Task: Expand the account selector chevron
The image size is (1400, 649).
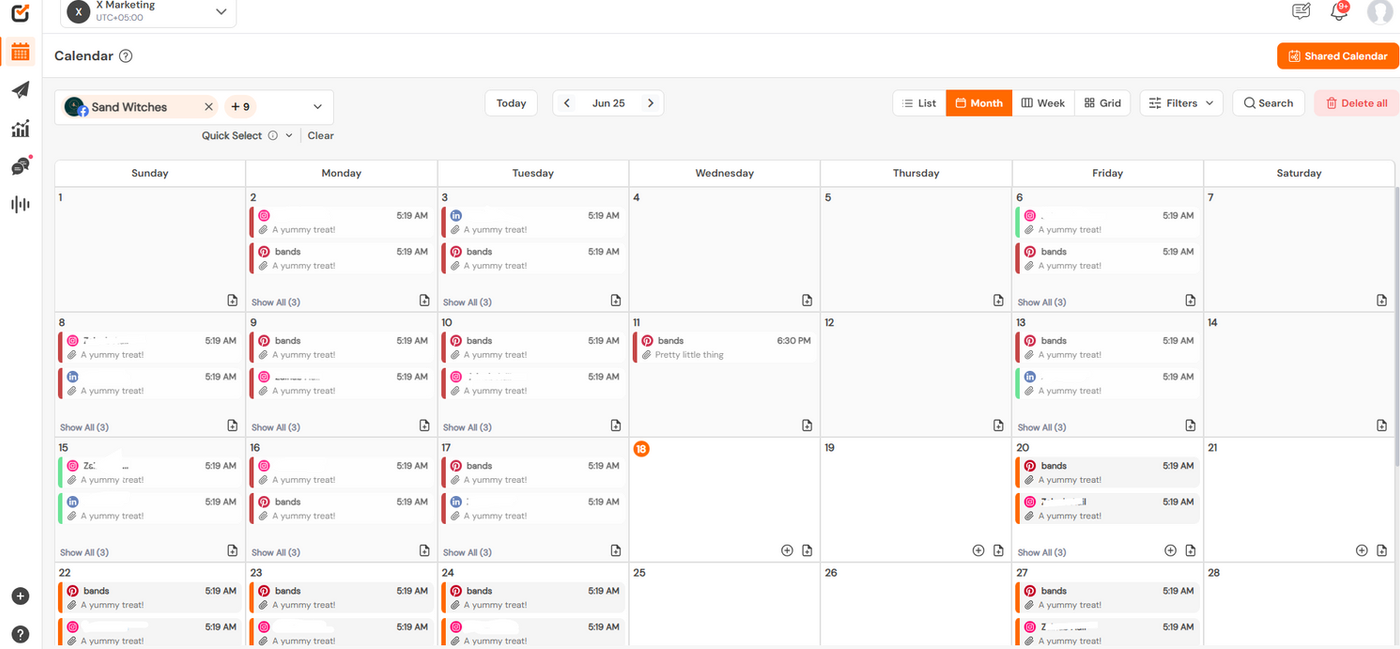Action: pyautogui.click(x=318, y=107)
